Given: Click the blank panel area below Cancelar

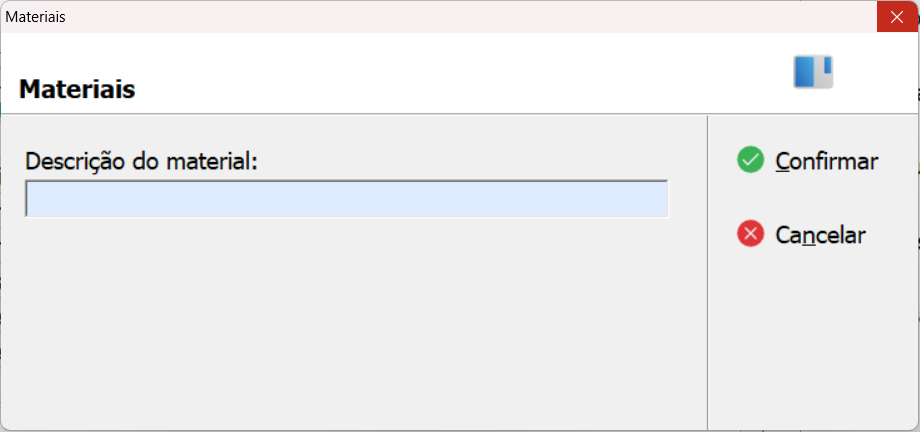Looking at the screenshot, I should point(813,340).
